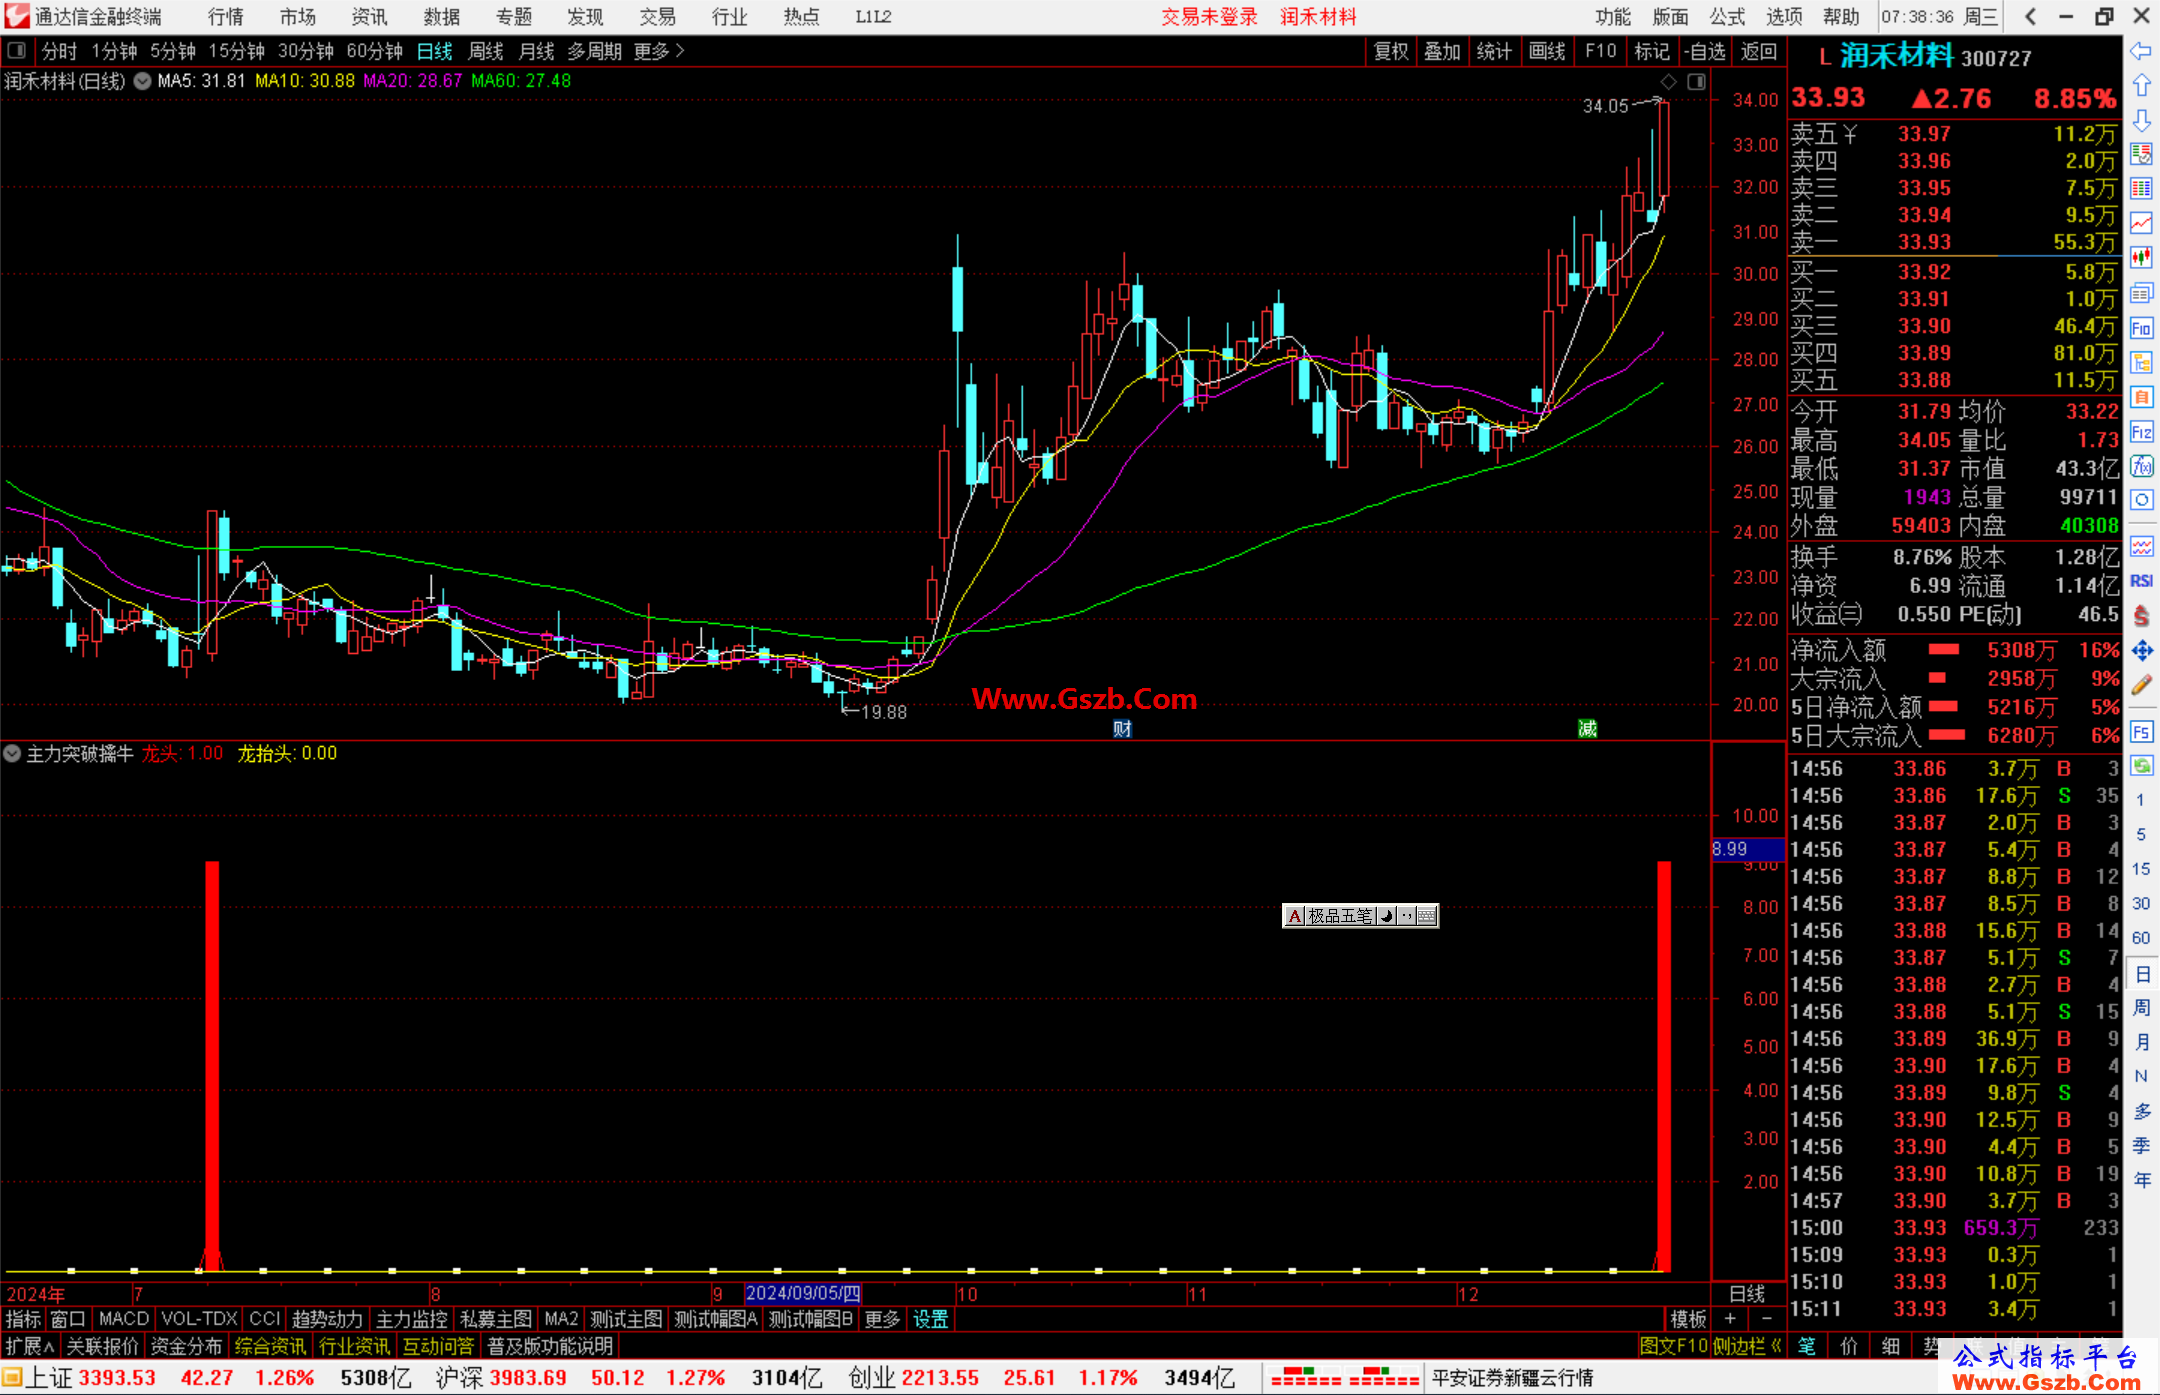Click the up arrow sidebar icon
The width and height of the screenshot is (2160, 1395).
[2141, 86]
